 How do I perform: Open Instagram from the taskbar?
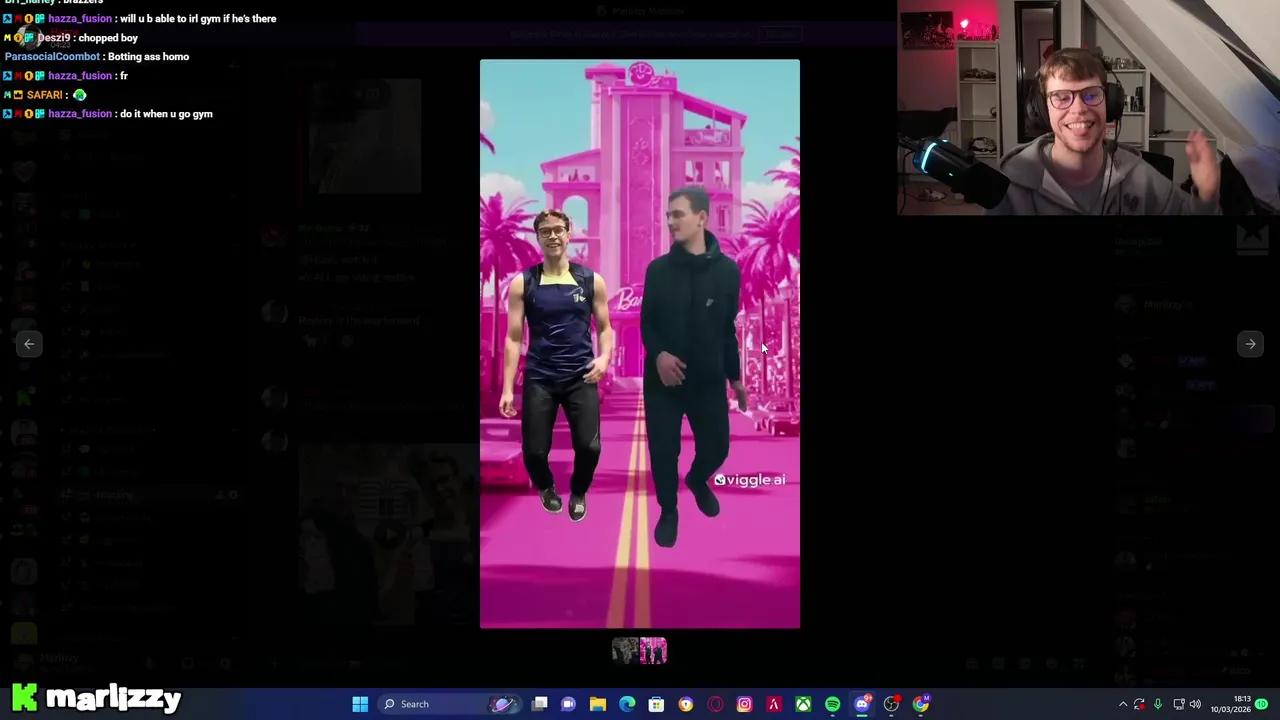(x=744, y=704)
